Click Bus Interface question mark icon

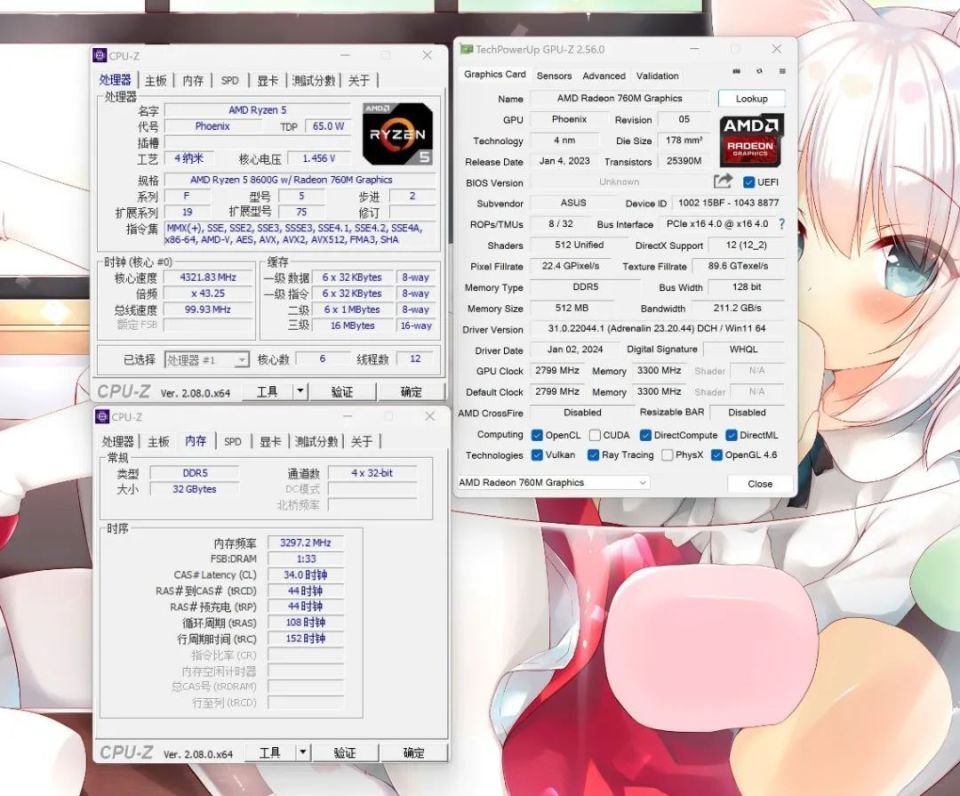coord(782,224)
